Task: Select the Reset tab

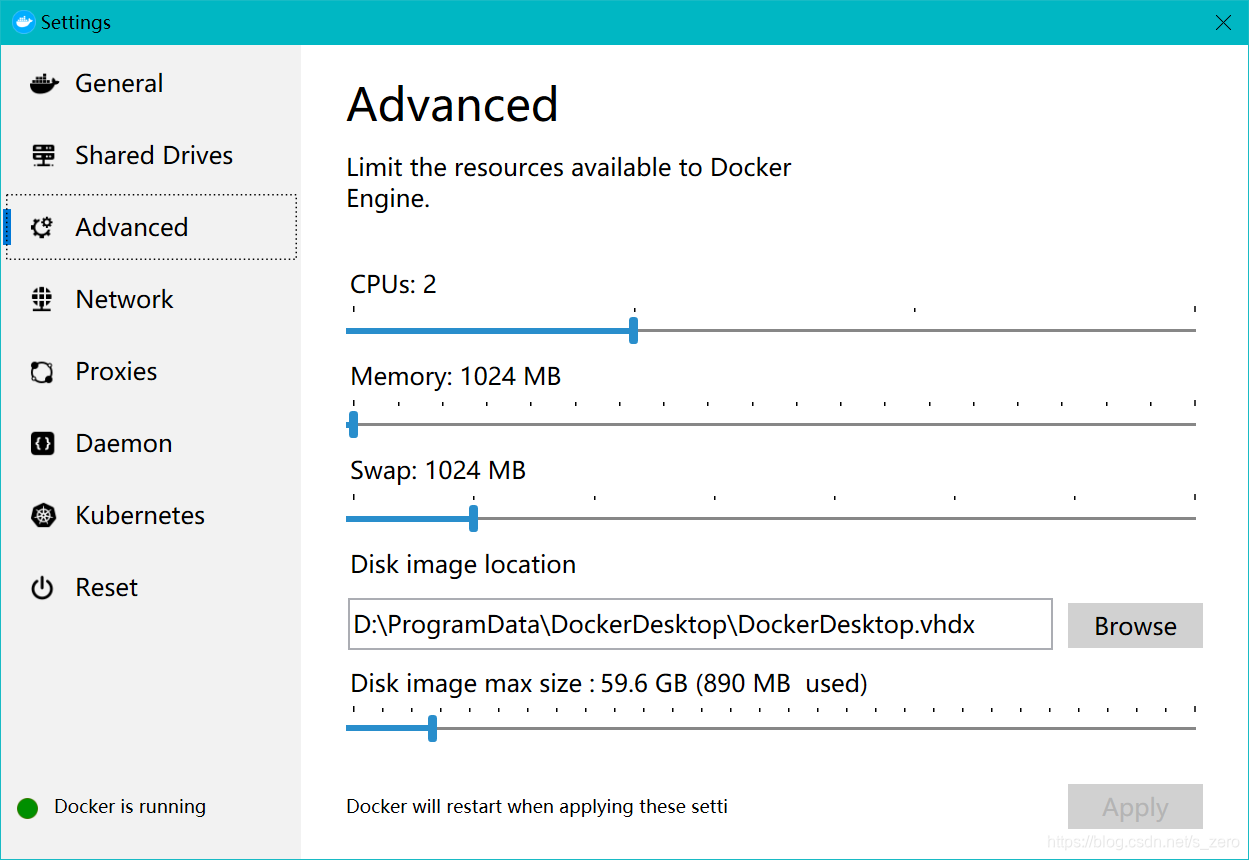Action: click(151, 588)
